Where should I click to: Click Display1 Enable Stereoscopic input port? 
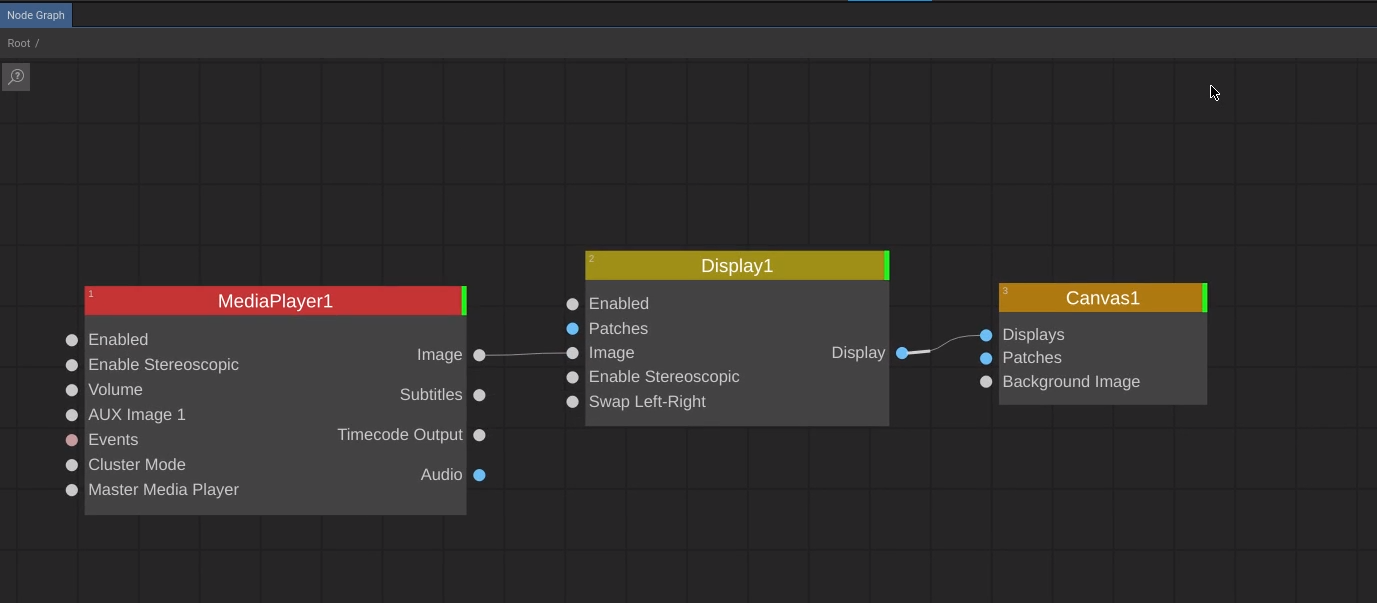tap(573, 377)
